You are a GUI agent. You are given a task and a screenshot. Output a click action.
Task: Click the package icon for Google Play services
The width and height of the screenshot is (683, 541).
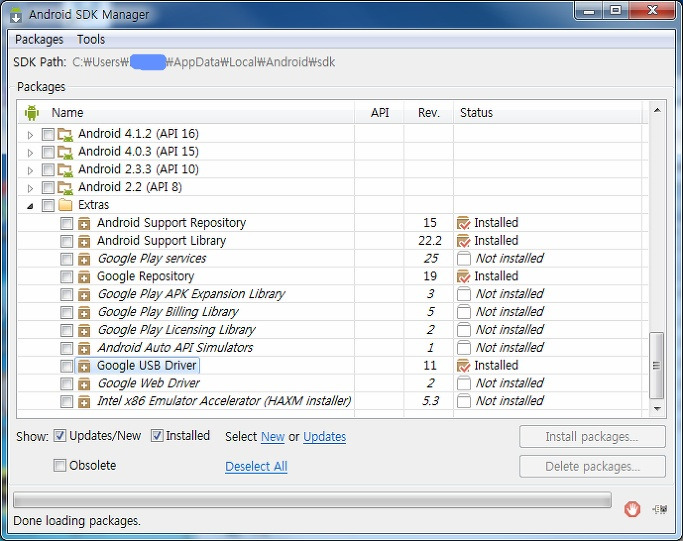(x=84, y=259)
